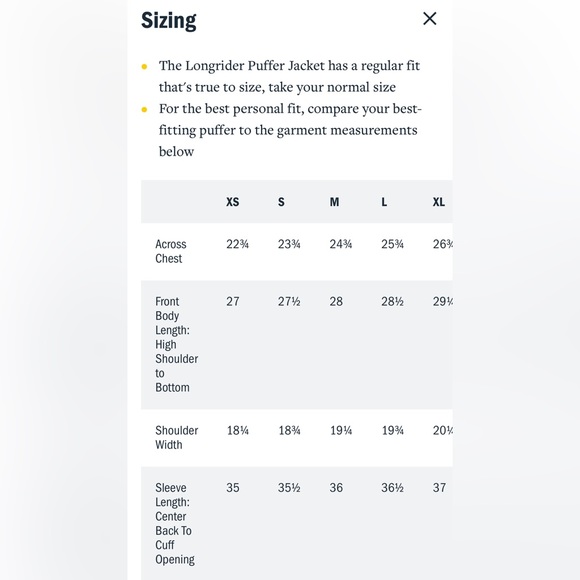The width and height of the screenshot is (580, 580).
Task: Close the Sizing panel with the X
Action: [x=429, y=18]
